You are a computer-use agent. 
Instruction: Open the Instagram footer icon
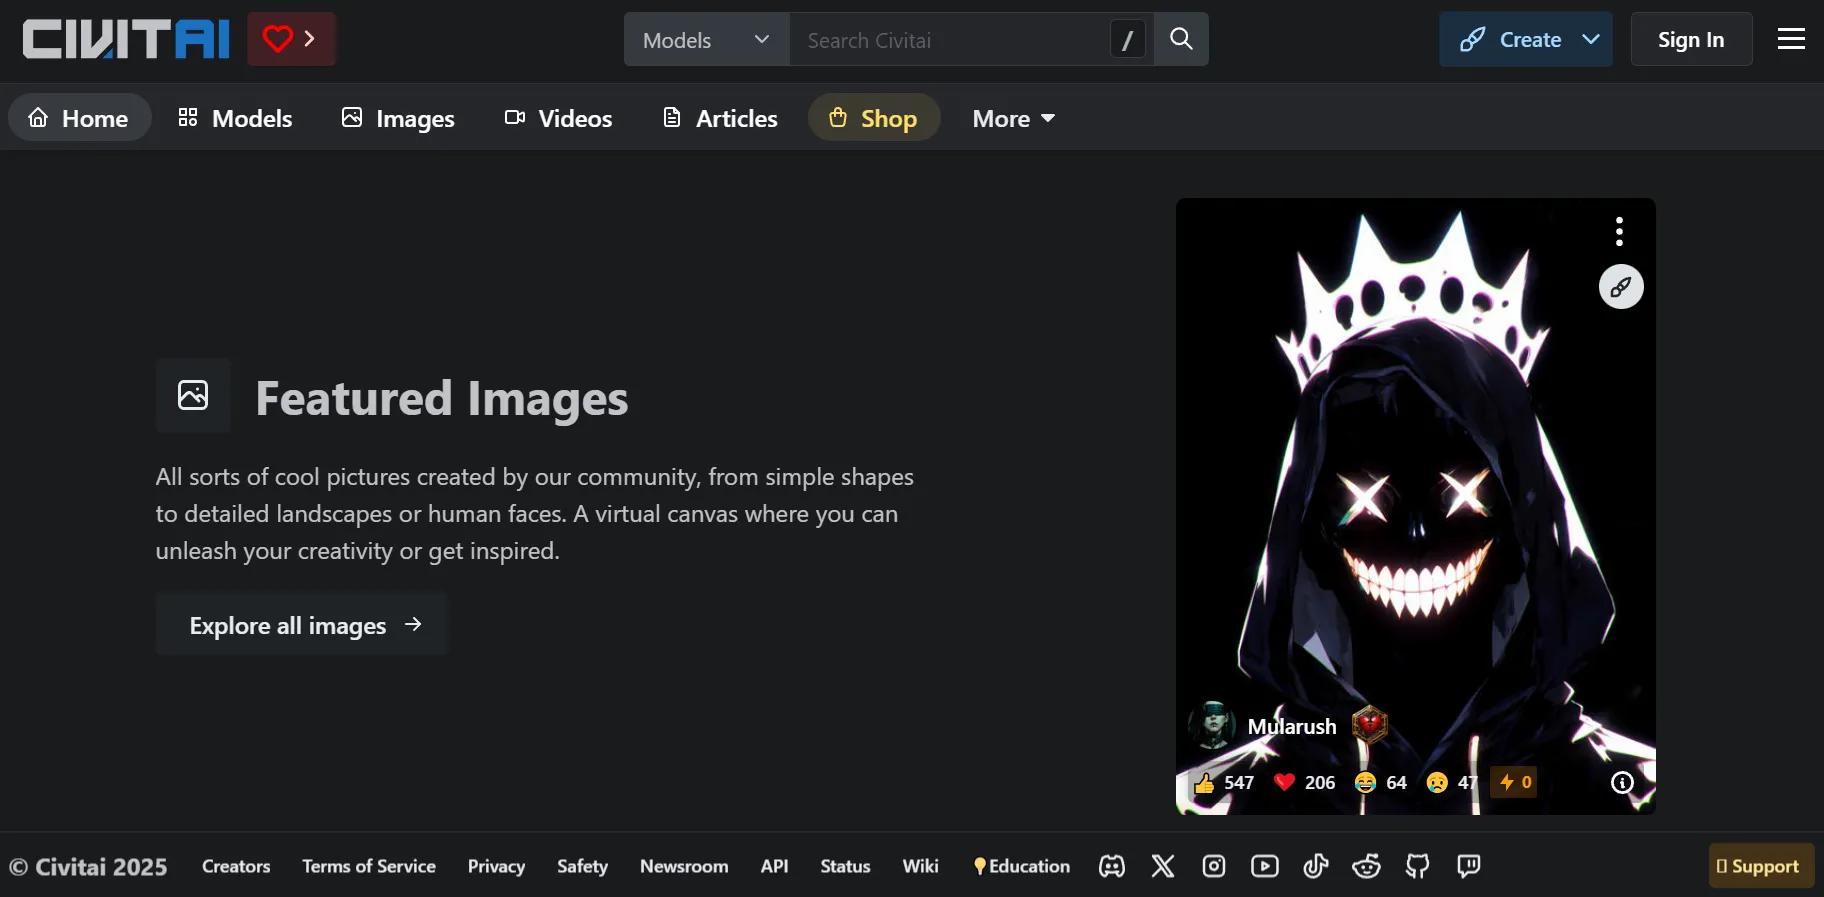click(1213, 866)
